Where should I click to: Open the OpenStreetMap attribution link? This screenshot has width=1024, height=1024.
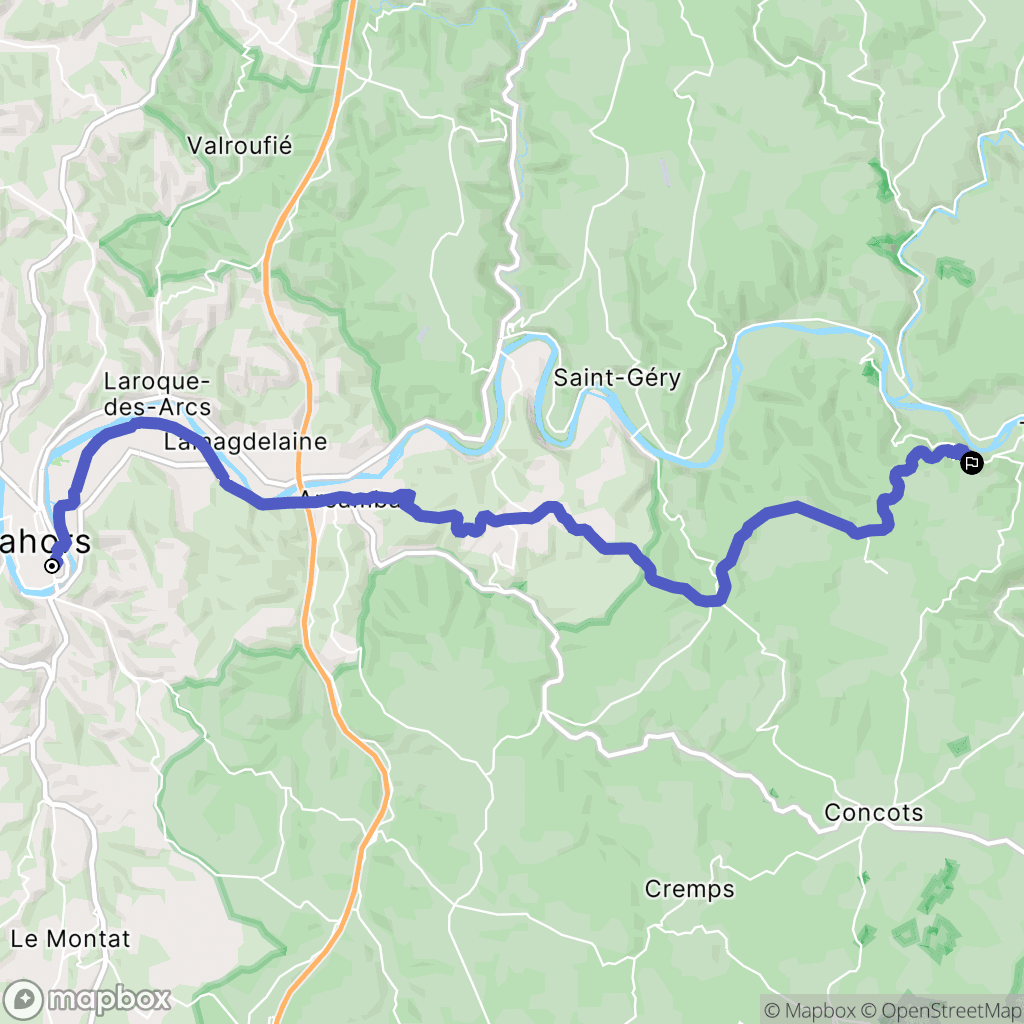click(x=942, y=1010)
